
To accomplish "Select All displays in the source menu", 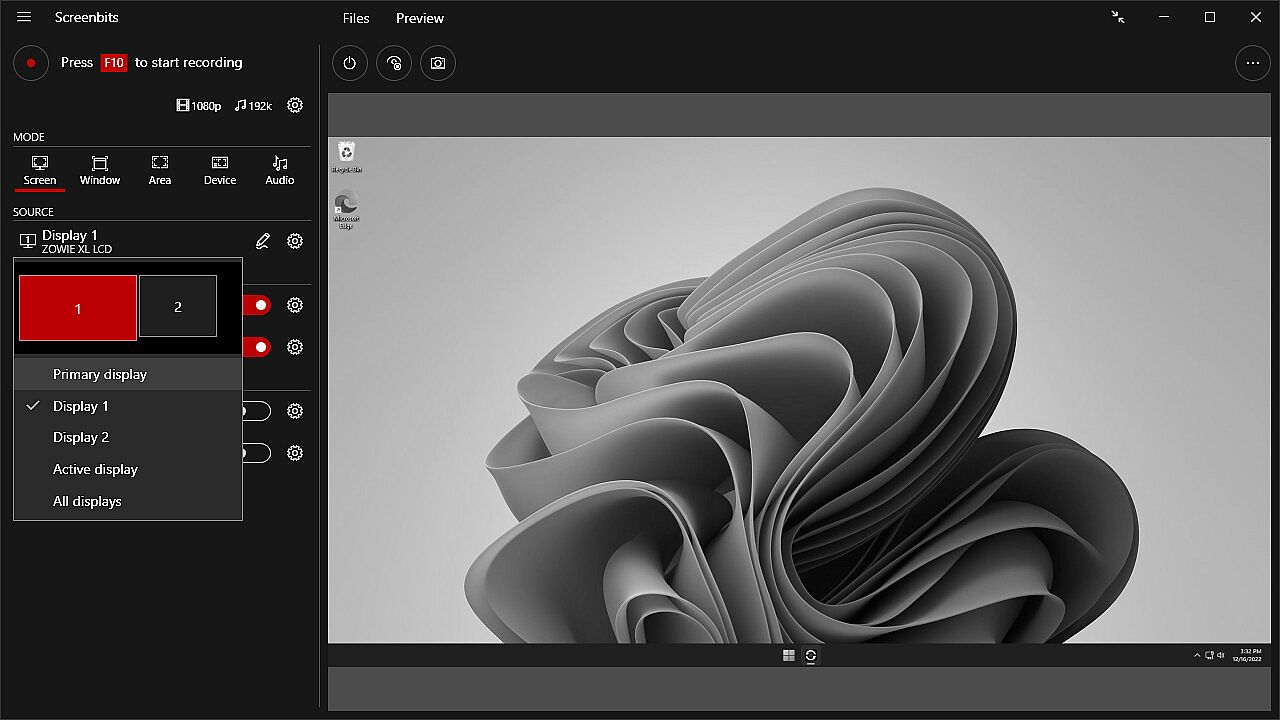I will point(87,501).
